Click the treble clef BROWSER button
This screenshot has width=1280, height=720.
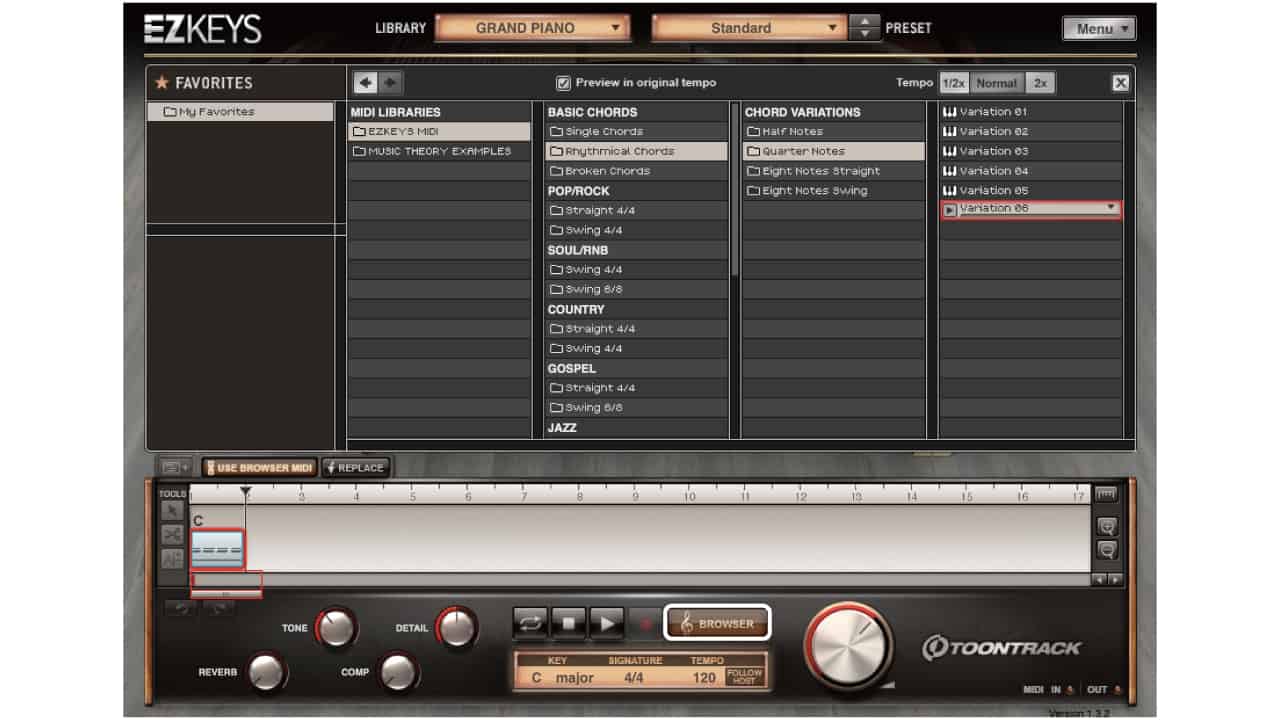[718, 623]
